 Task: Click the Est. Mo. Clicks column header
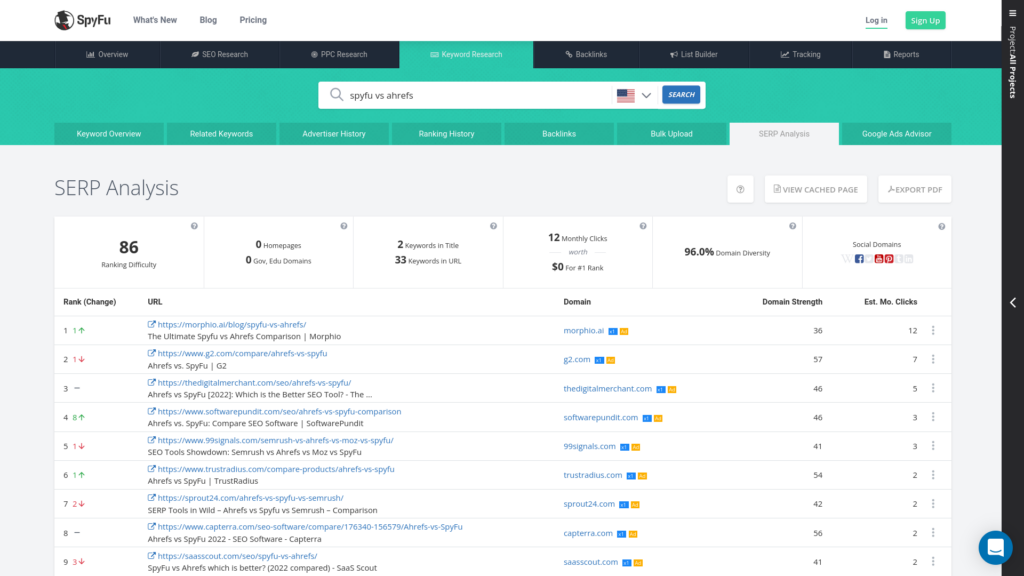[891, 302]
